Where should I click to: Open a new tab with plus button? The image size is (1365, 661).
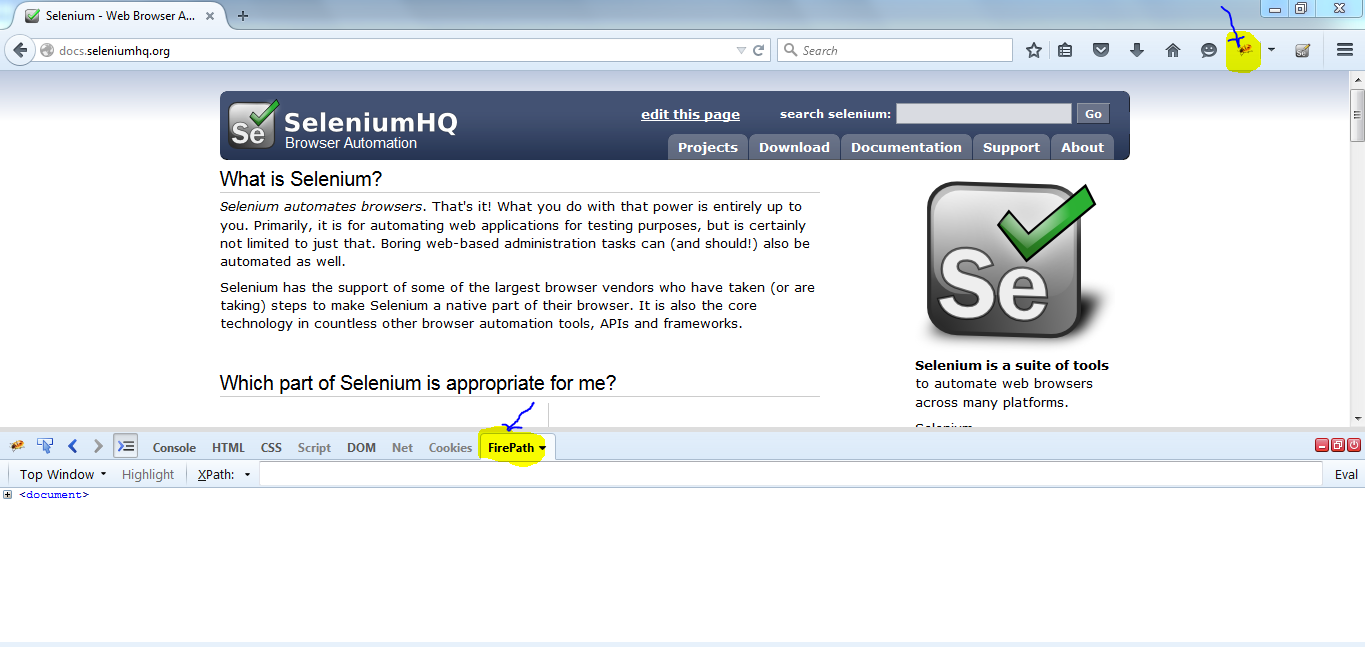click(x=243, y=16)
